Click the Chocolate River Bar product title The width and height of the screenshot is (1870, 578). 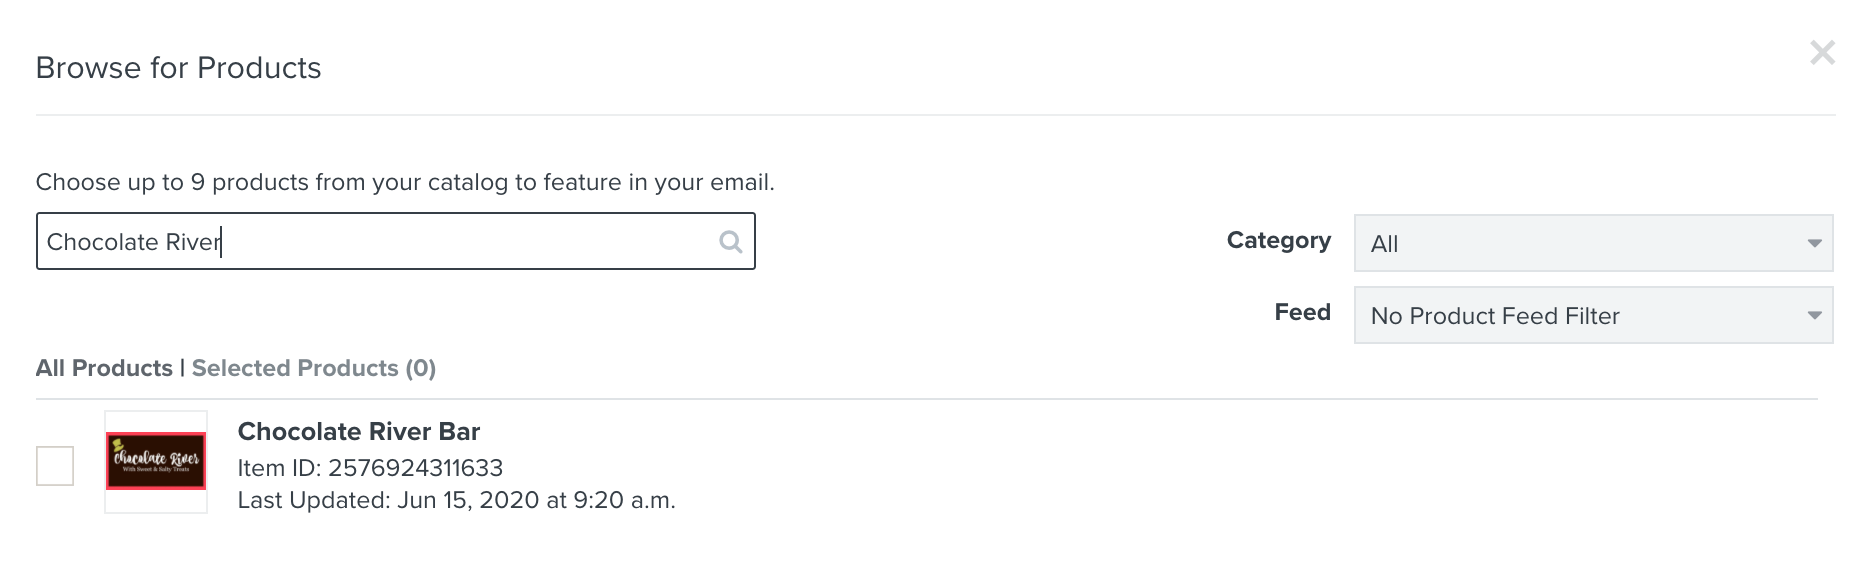(x=359, y=431)
